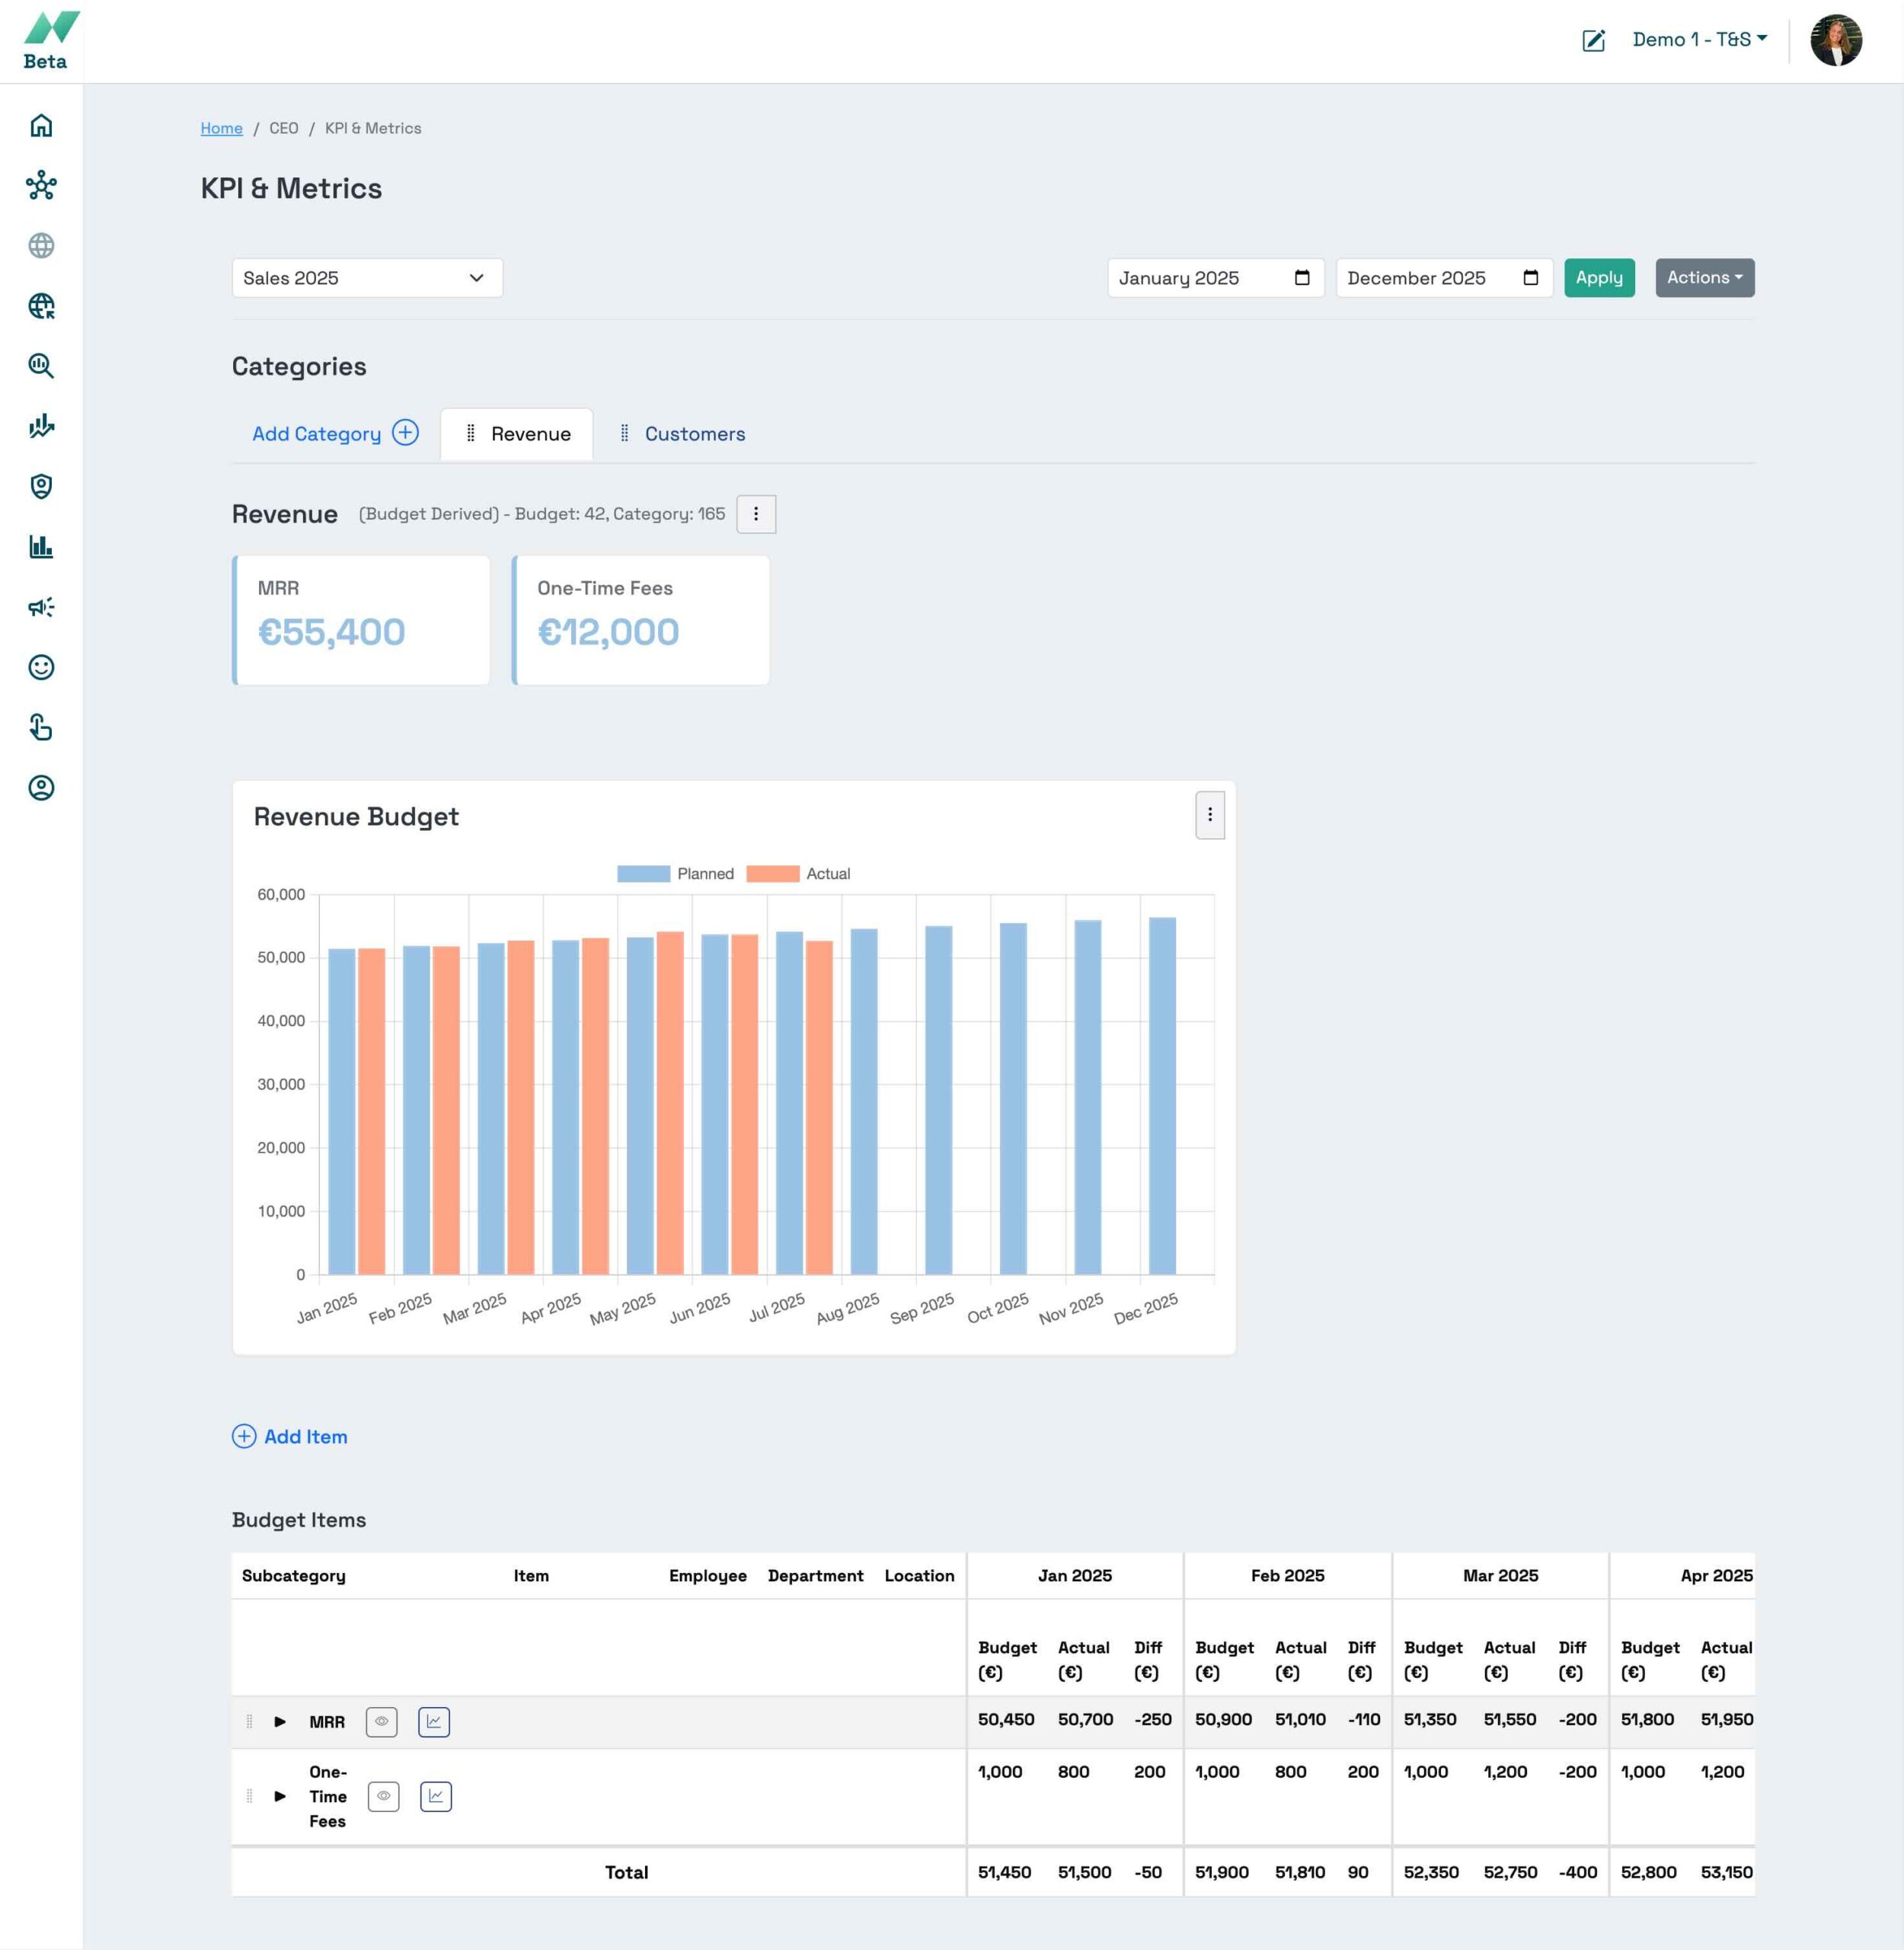Viewport: 1904px width, 1950px height.
Task: Open the shield sidebar icon
Action: click(x=41, y=486)
